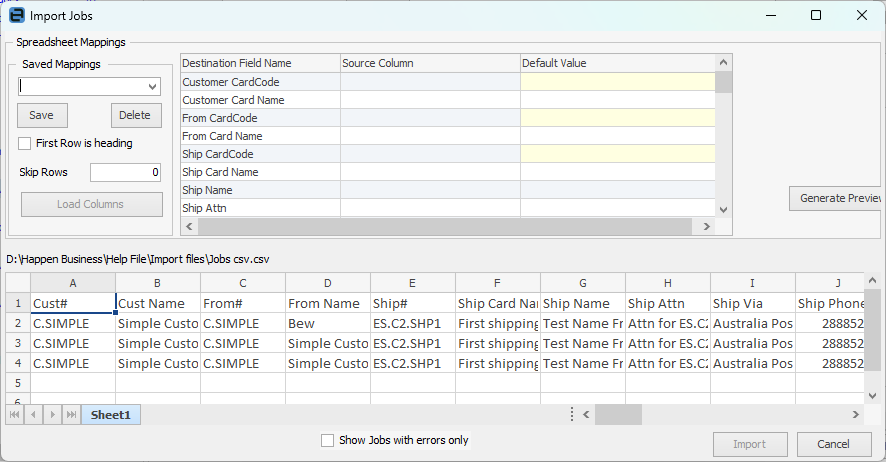Click the Generate Preview button
Image resolution: width=886 pixels, height=462 pixels.
pos(837,198)
